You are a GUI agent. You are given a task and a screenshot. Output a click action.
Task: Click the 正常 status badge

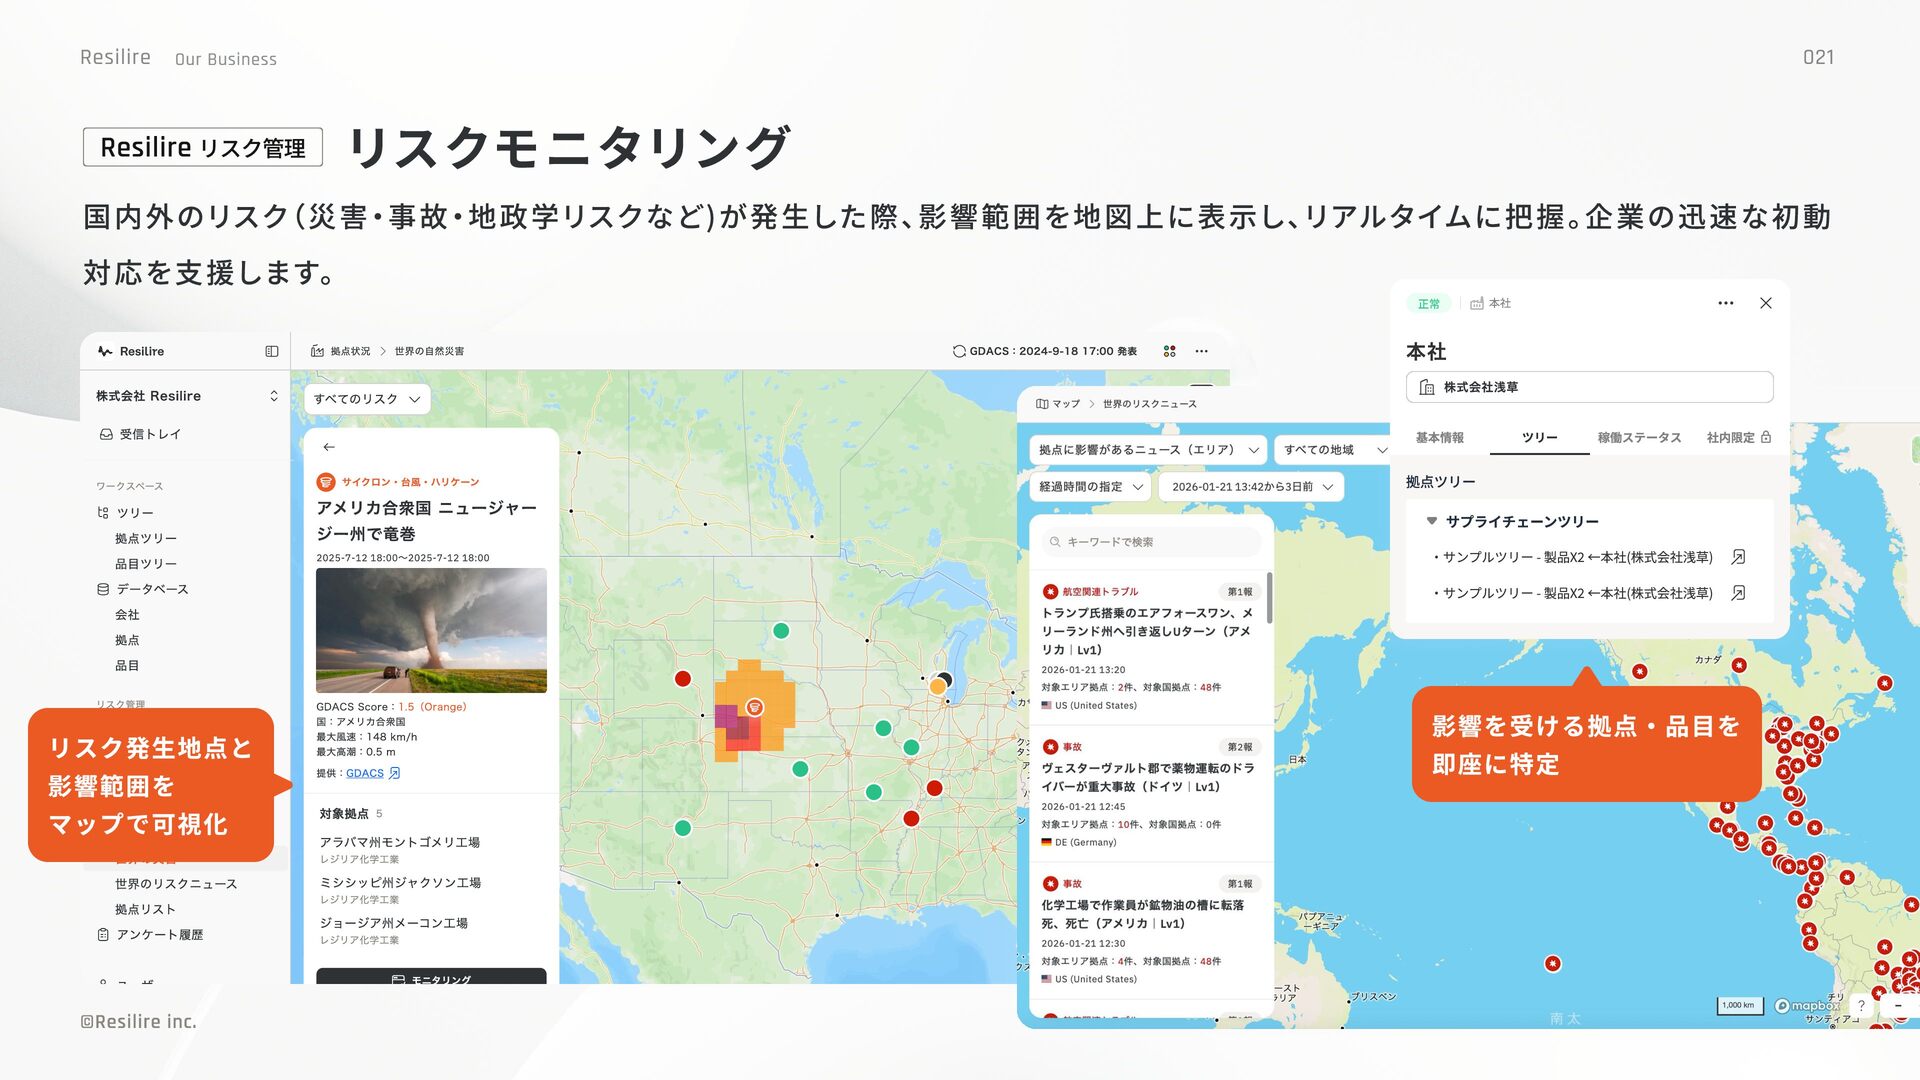[1429, 304]
